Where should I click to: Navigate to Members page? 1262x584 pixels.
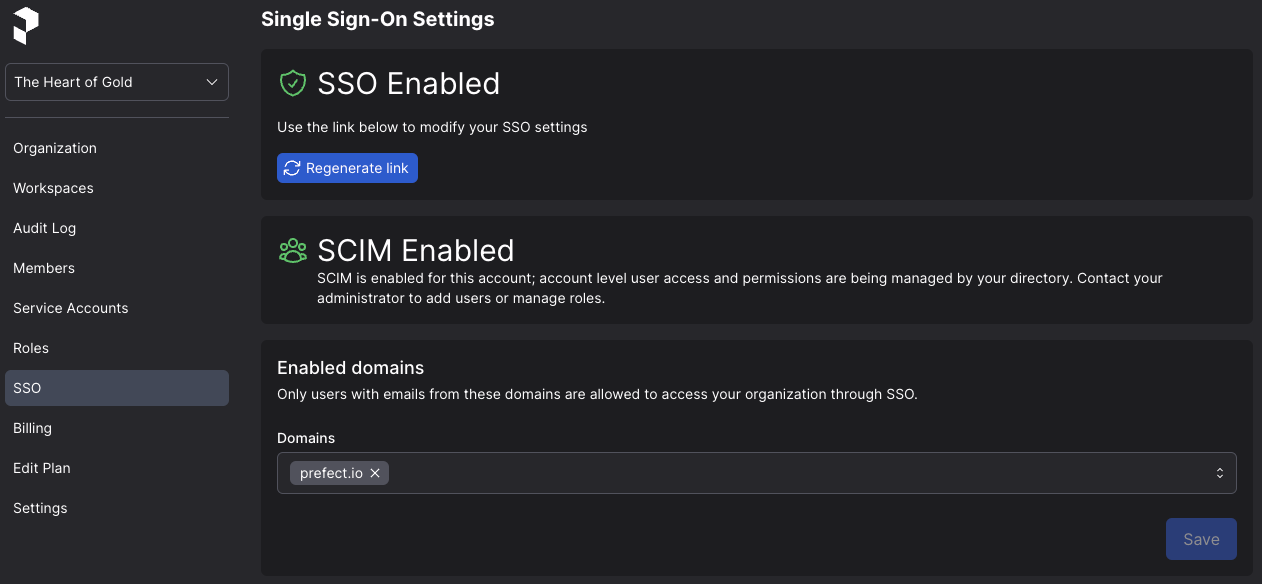pos(117,268)
